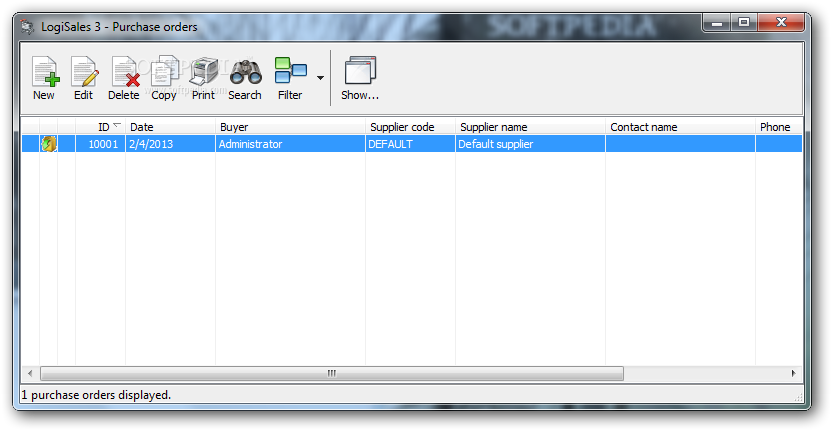The image size is (832, 431).
Task: Sort by the Supplier code column header
Action: 410,127
